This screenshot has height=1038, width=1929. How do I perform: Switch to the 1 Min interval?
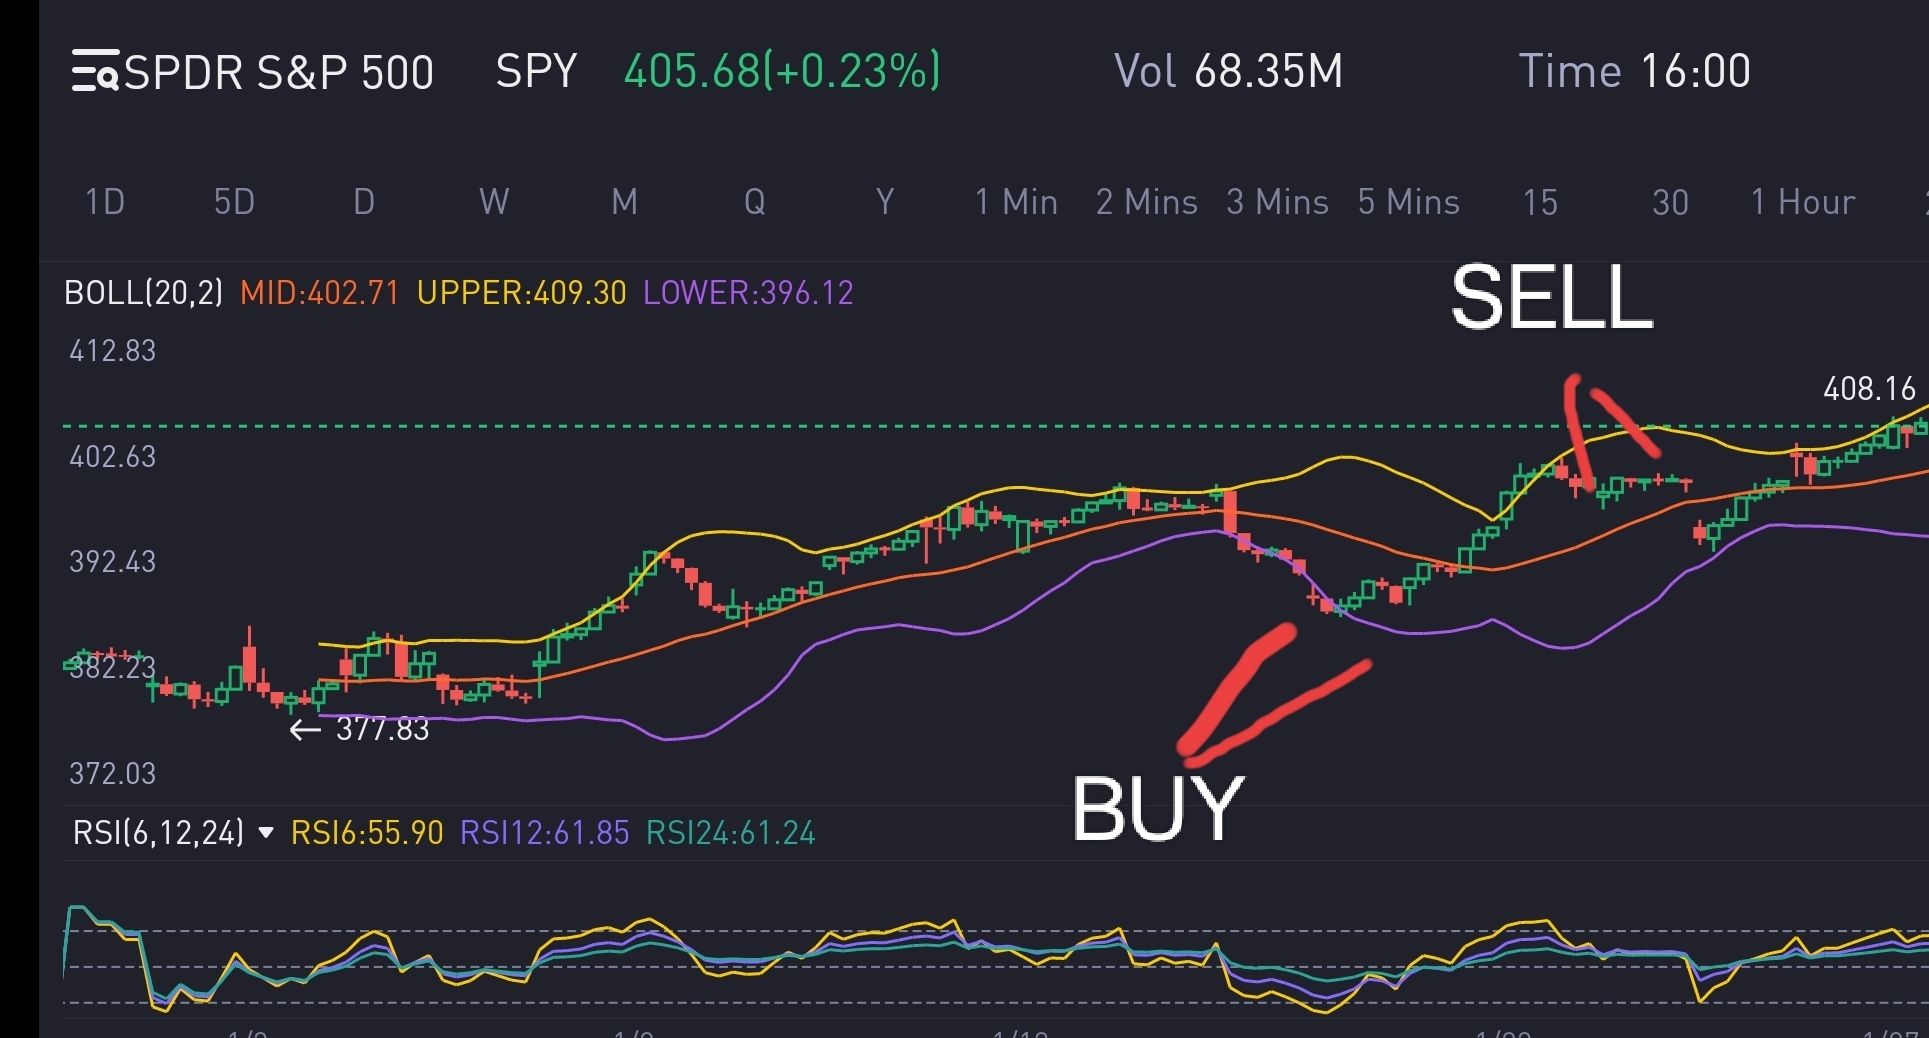tap(1016, 202)
